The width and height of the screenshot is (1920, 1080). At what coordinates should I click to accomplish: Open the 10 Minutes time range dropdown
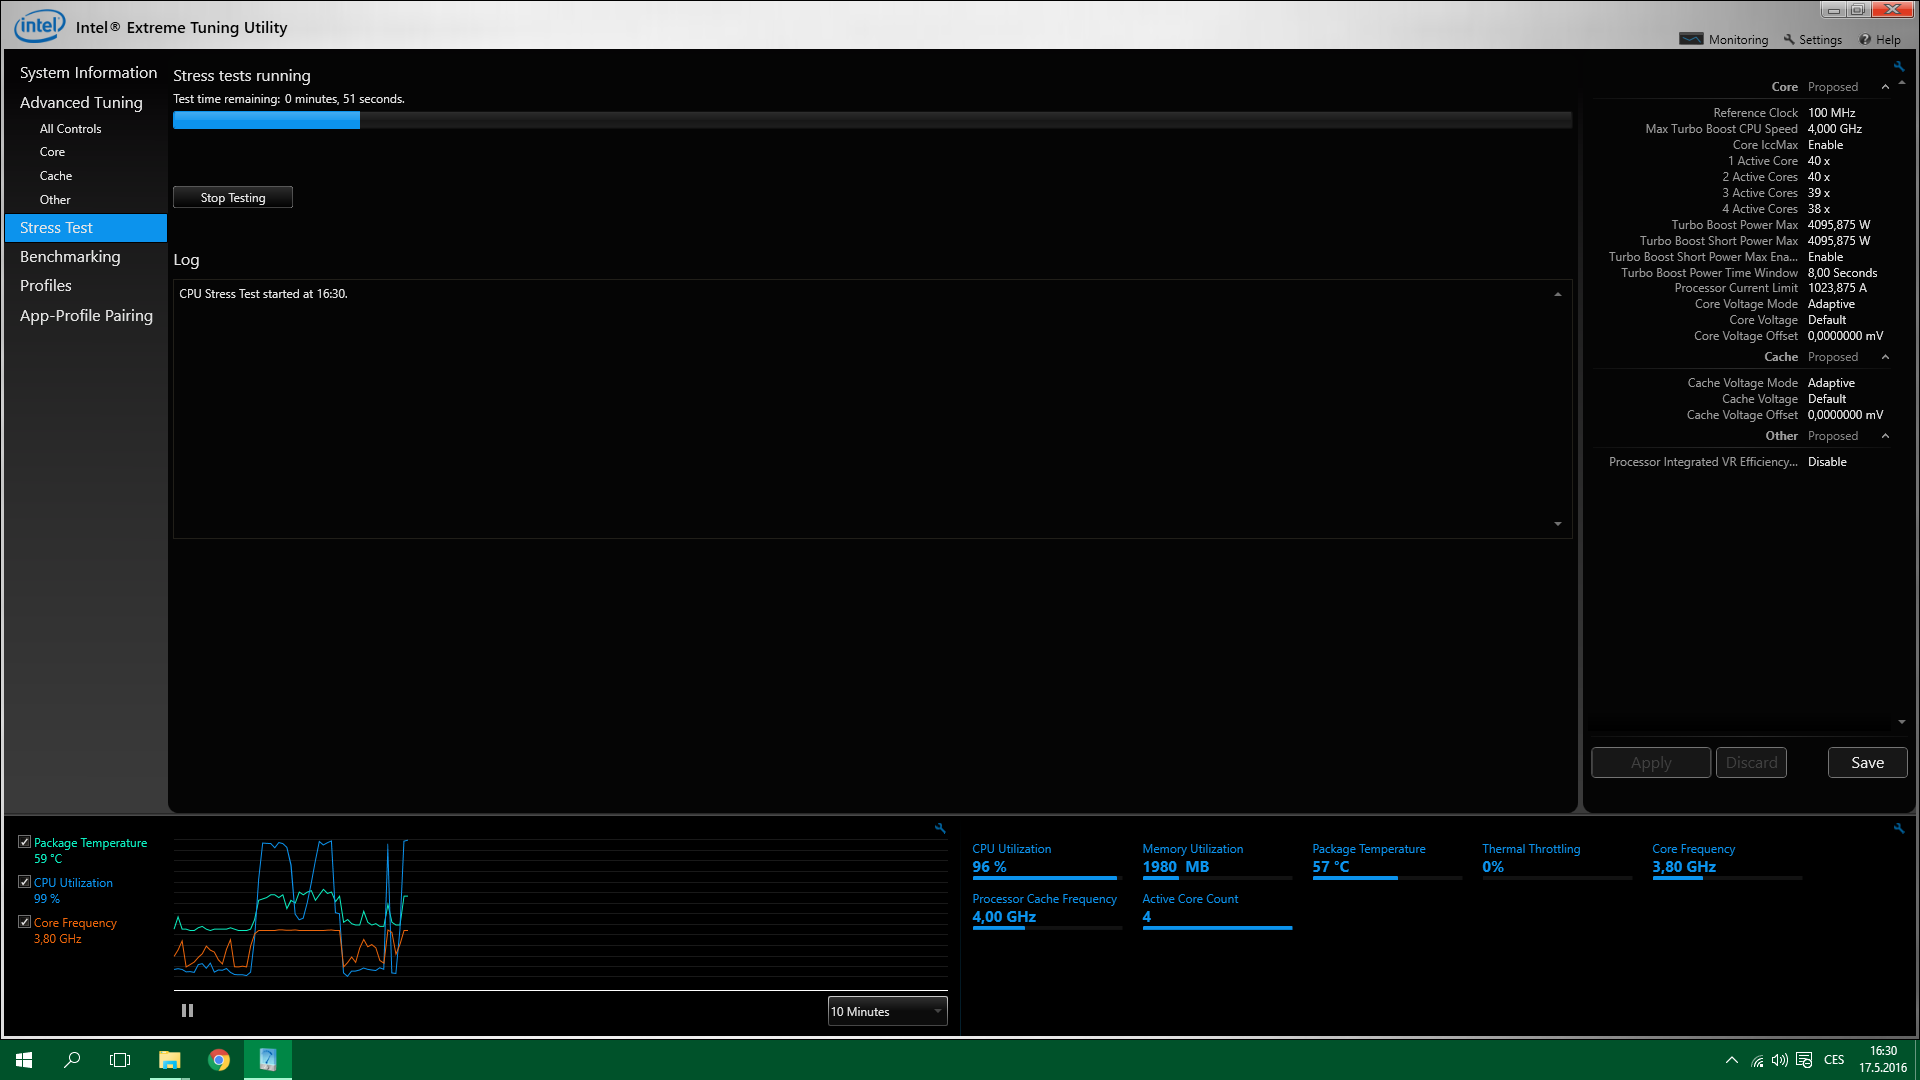coord(887,1011)
